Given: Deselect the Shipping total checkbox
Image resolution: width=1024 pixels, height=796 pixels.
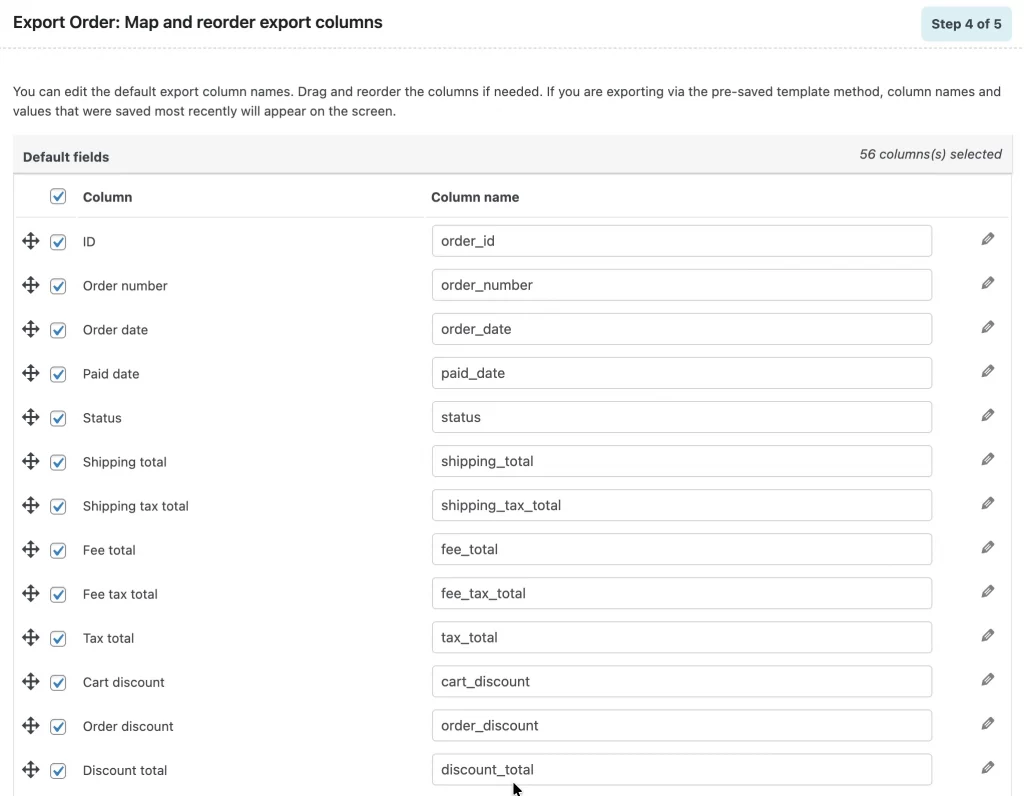Looking at the screenshot, I should click(58, 462).
